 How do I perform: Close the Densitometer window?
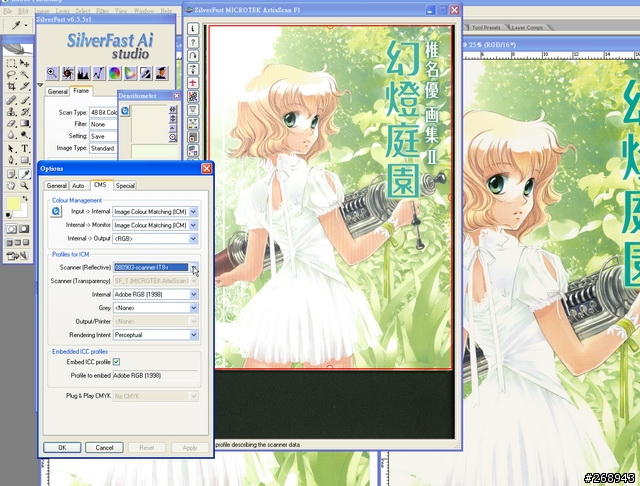[176, 95]
